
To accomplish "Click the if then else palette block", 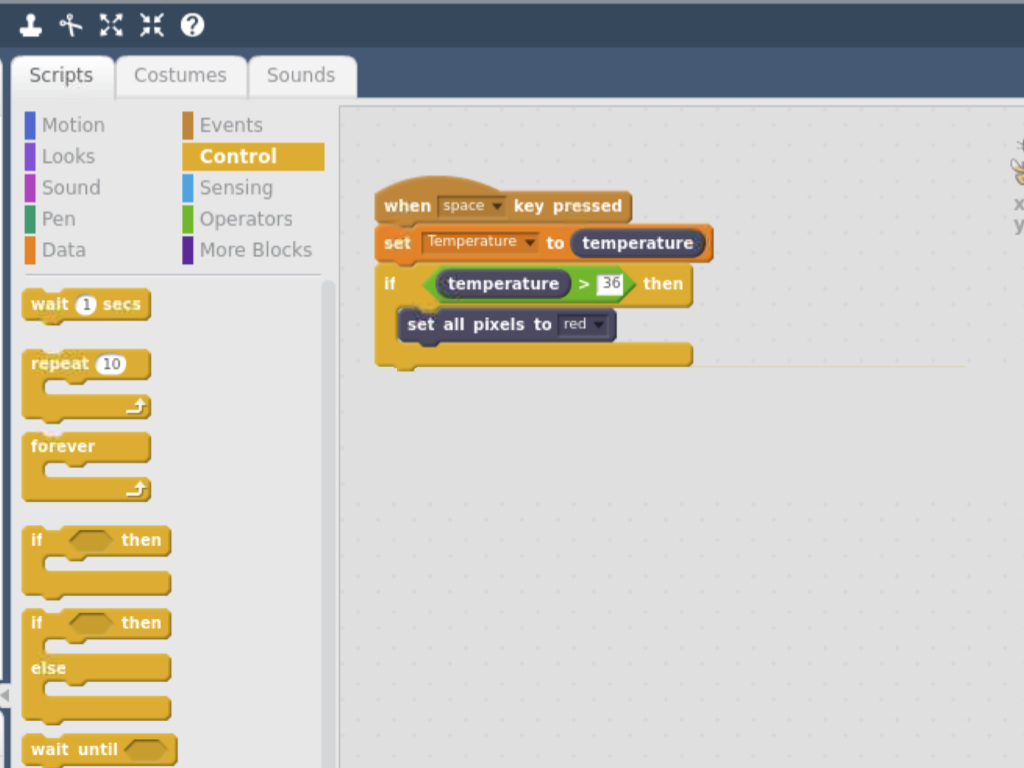I will tap(97, 666).
